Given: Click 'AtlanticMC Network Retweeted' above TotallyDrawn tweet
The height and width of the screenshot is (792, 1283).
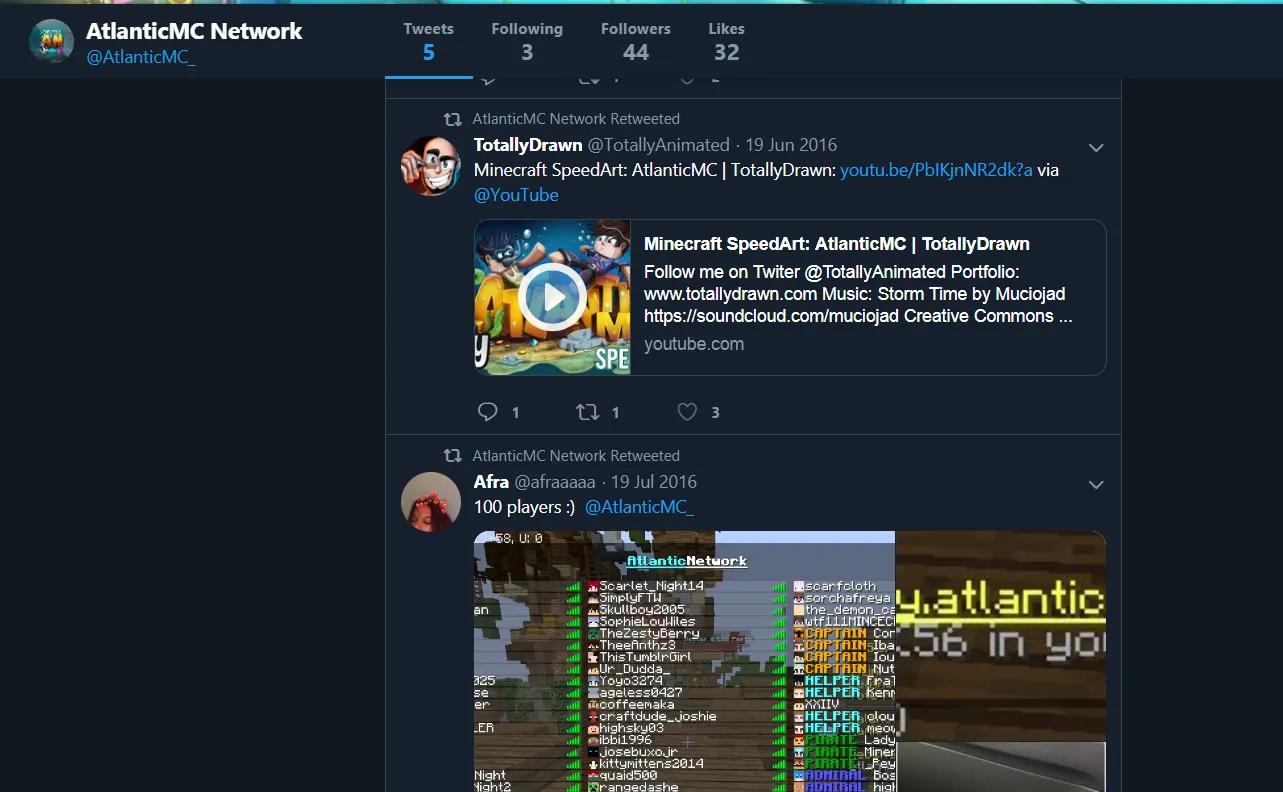Looking at the screenshot, I should pos(576,119).
